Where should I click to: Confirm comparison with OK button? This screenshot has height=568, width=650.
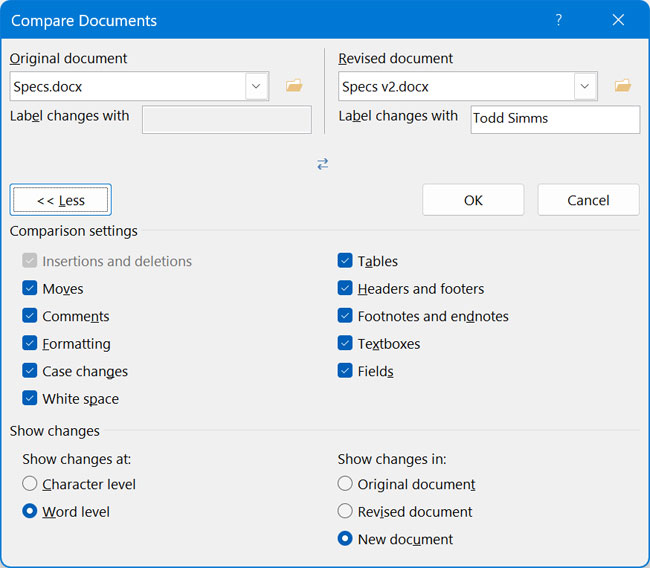473,200
